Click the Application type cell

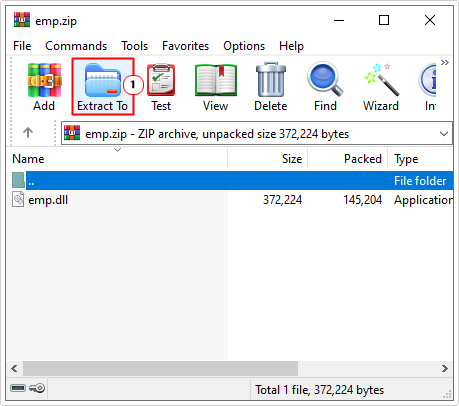(x=423, y=200)
